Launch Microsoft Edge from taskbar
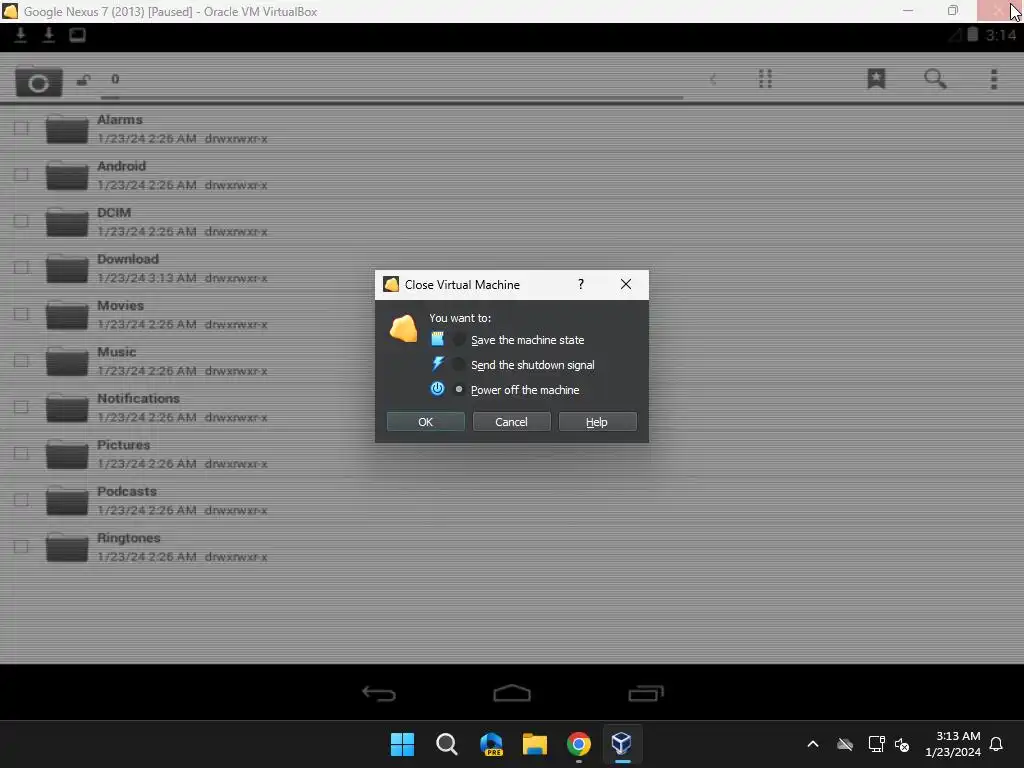The image size is (1024, 768). click(491, 744)
